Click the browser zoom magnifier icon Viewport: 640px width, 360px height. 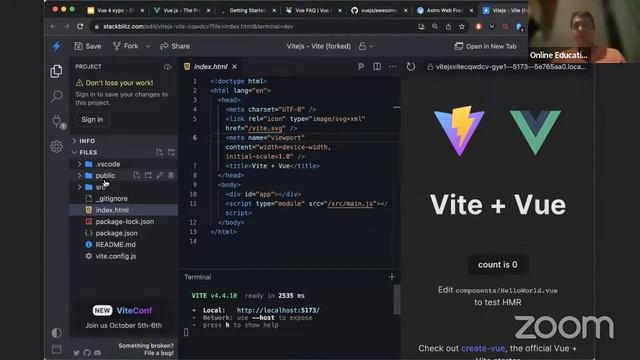[435, 27]
